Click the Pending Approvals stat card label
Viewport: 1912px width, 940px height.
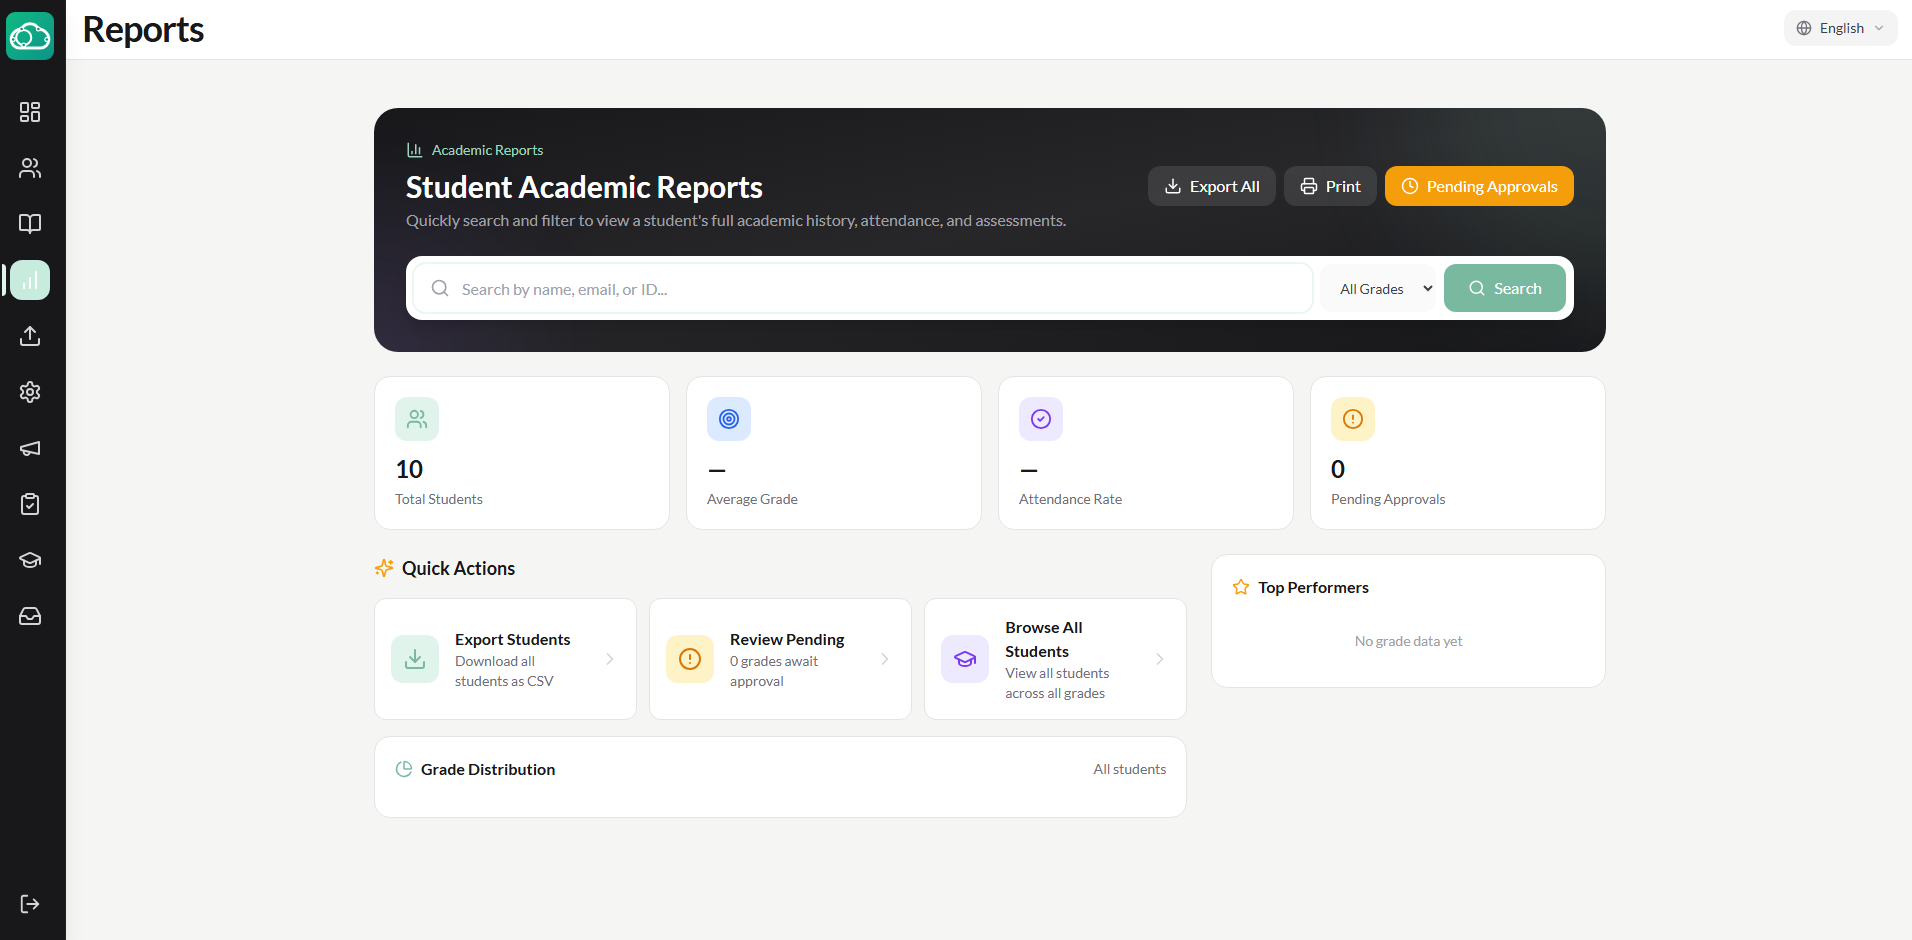pos(1388,499)
